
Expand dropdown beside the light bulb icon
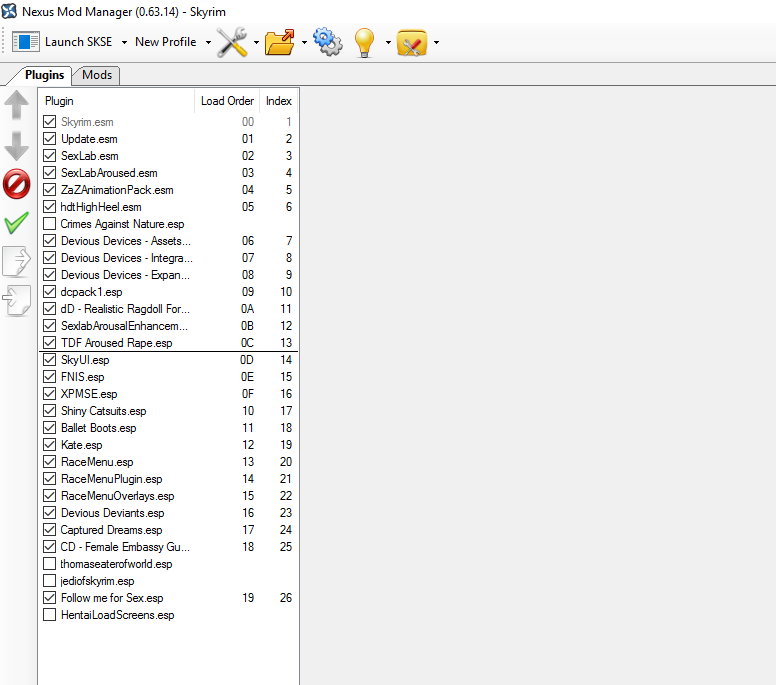[388, 43]
